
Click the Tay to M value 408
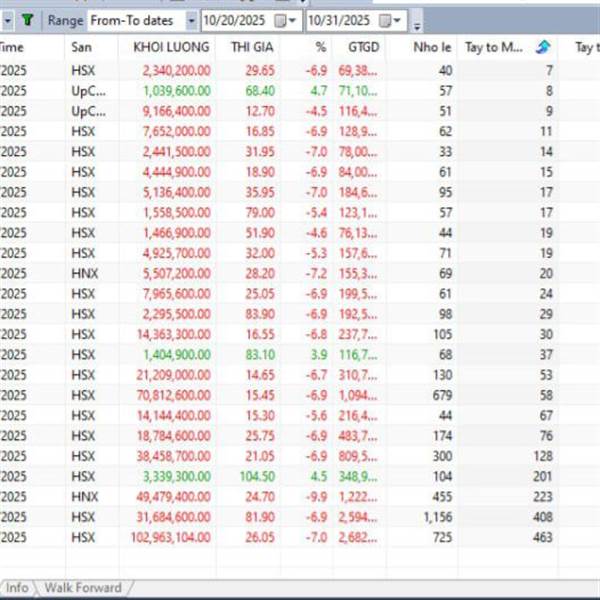(x=543, y=517)
